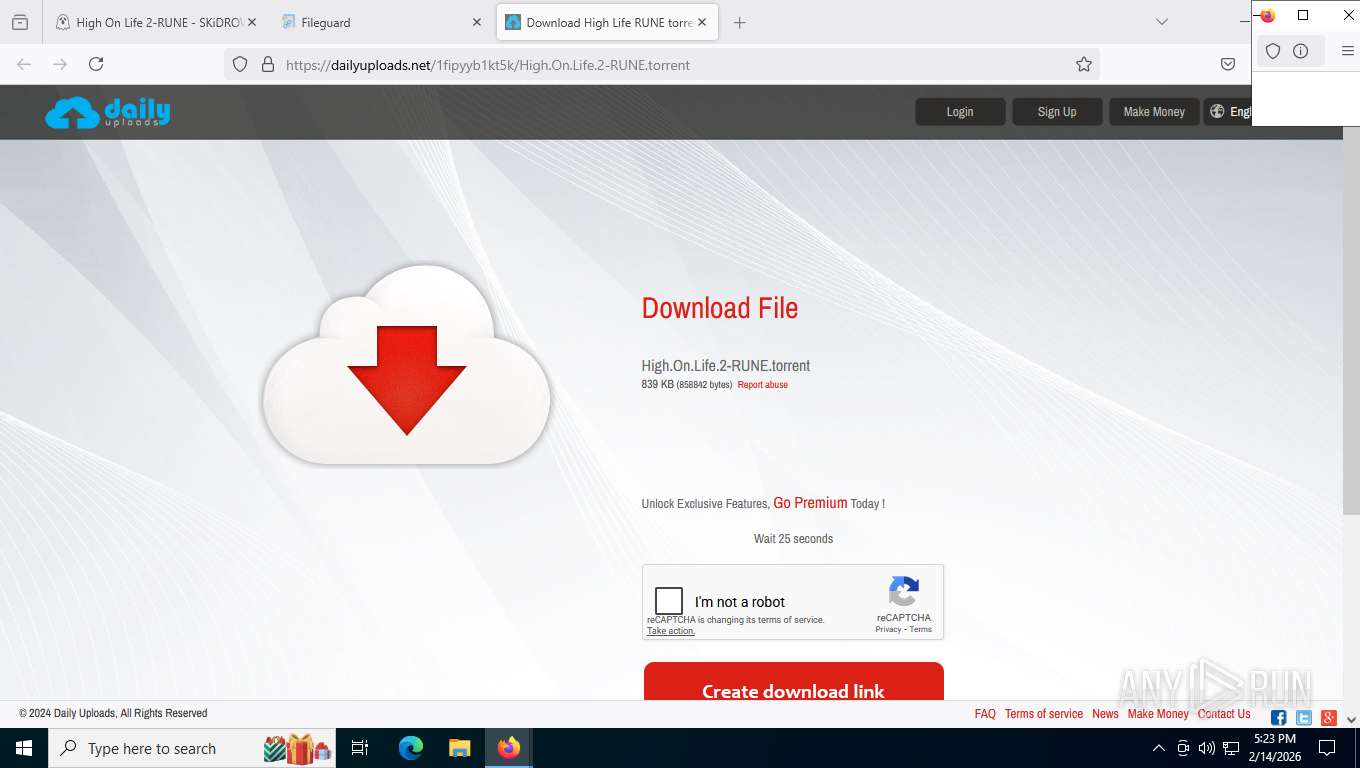1360x768 pixels.
Task: Open tracking protection shield in address bar
Action: (240, 64)
